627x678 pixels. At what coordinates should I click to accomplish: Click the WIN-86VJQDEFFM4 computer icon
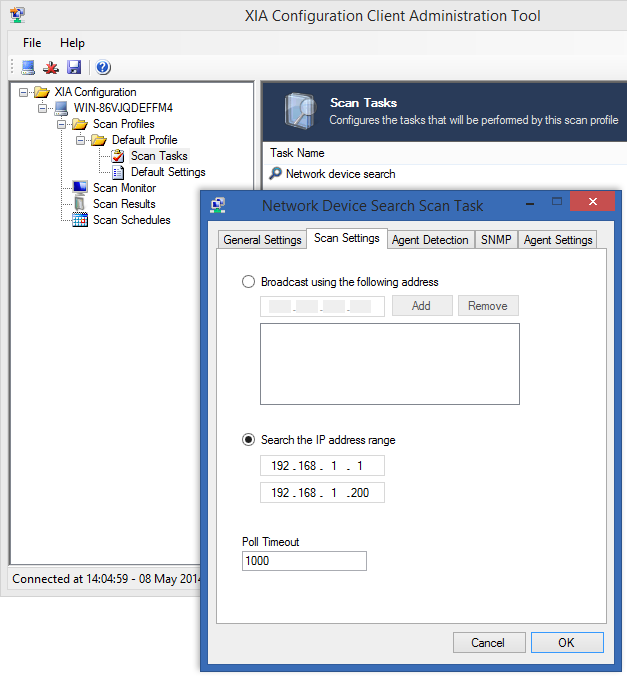point(61,108)
